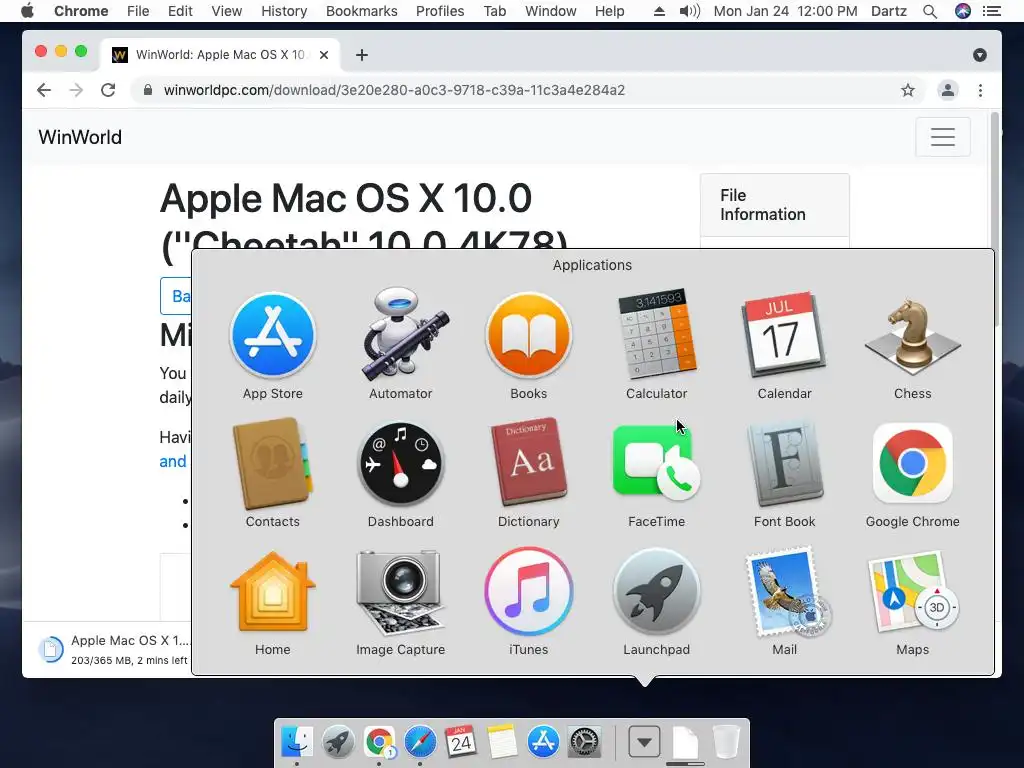The image size is (1024, 768).
Task: Open a new Chrome tab
Action: pos(361,55)
